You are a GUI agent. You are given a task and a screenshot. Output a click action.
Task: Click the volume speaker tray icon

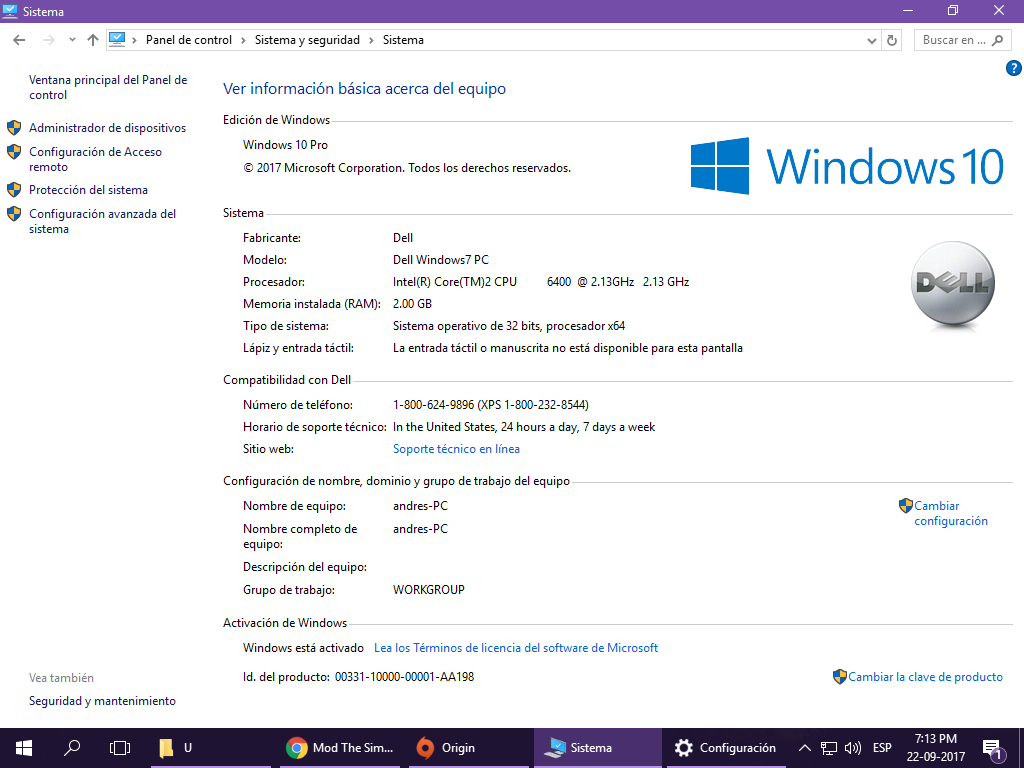(853, 747)
